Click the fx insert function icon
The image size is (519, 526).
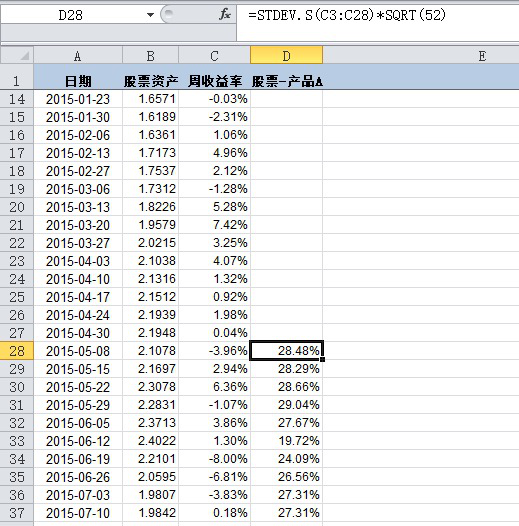pos(224,15)
